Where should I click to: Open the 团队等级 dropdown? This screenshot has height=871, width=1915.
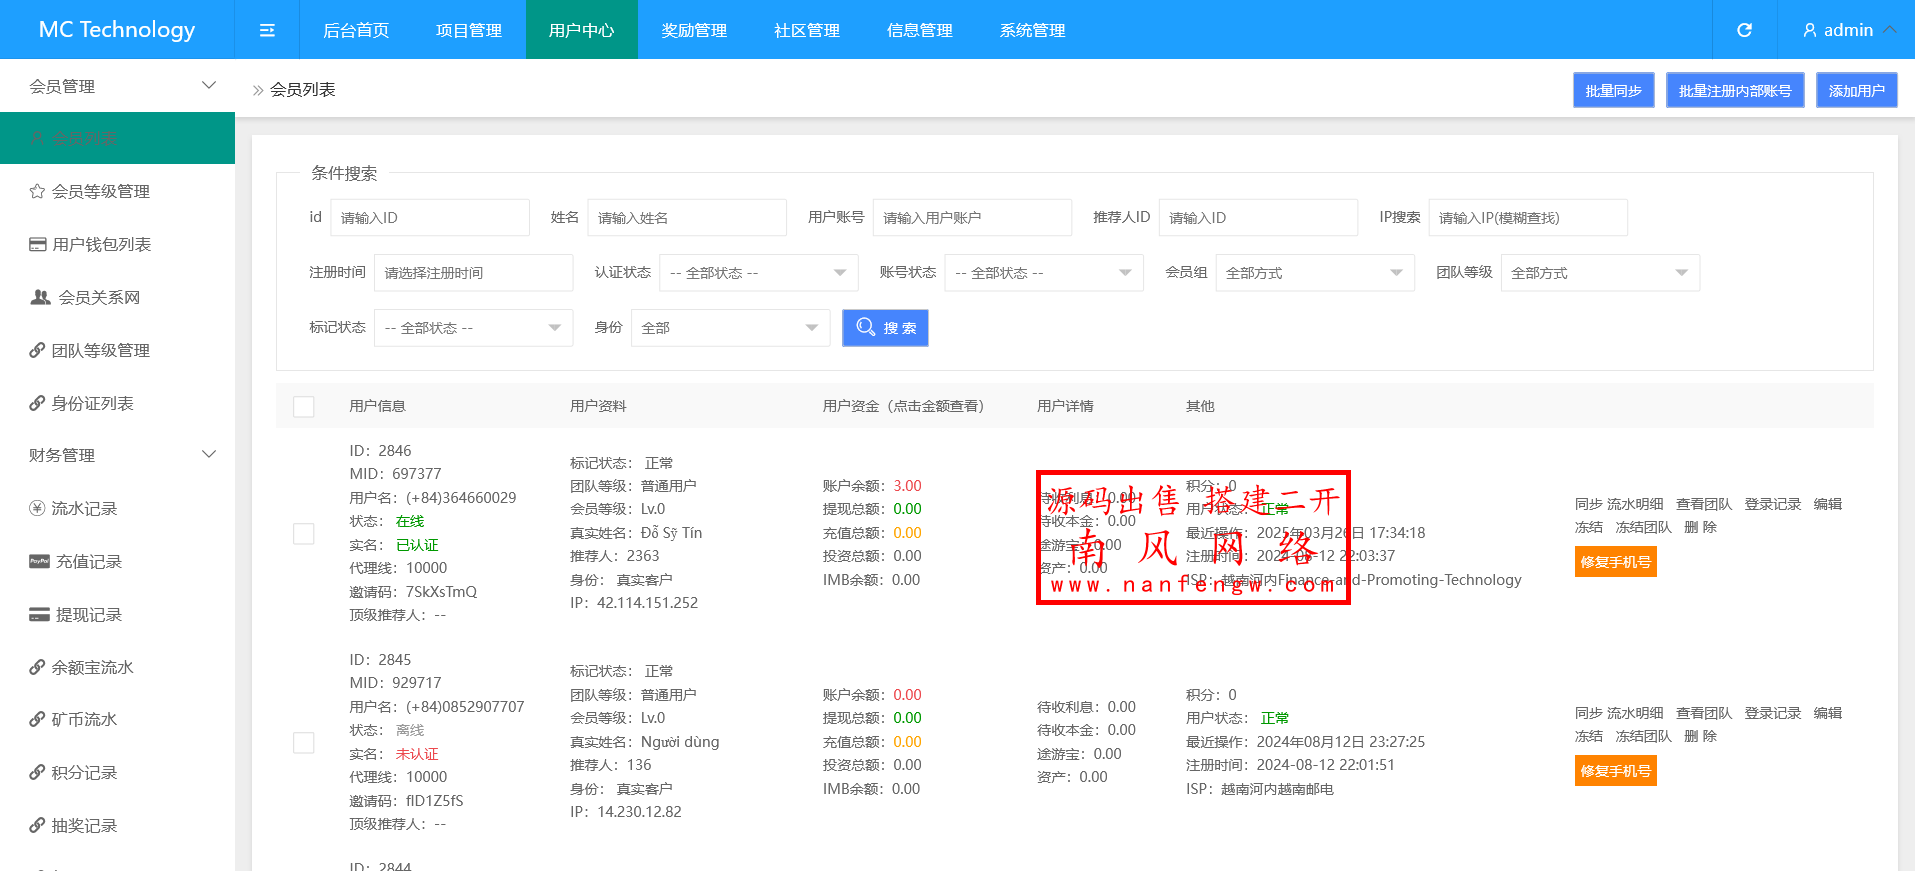pos(1599,273)
